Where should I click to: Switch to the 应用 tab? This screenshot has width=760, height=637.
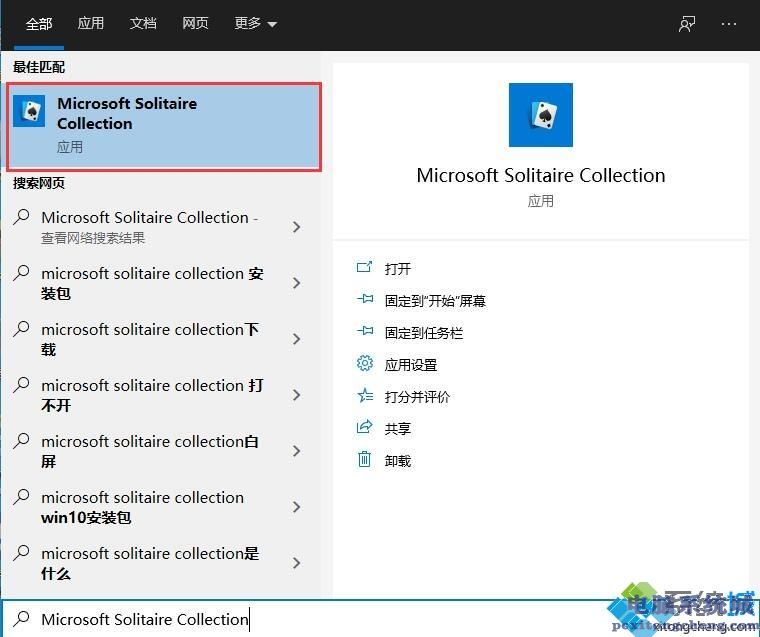point(91,23)
